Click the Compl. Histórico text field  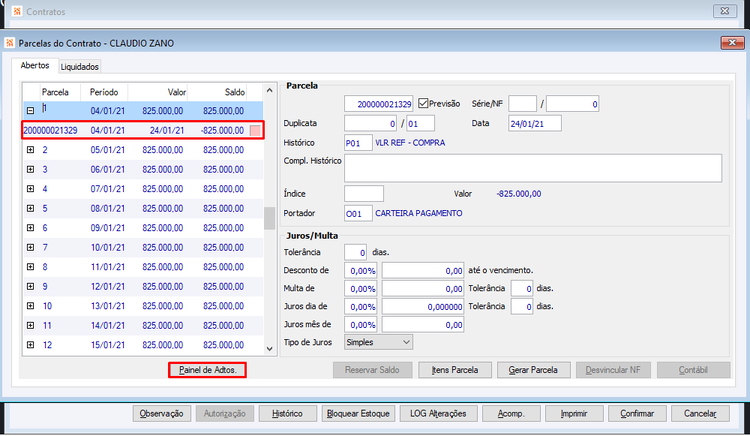533,168
